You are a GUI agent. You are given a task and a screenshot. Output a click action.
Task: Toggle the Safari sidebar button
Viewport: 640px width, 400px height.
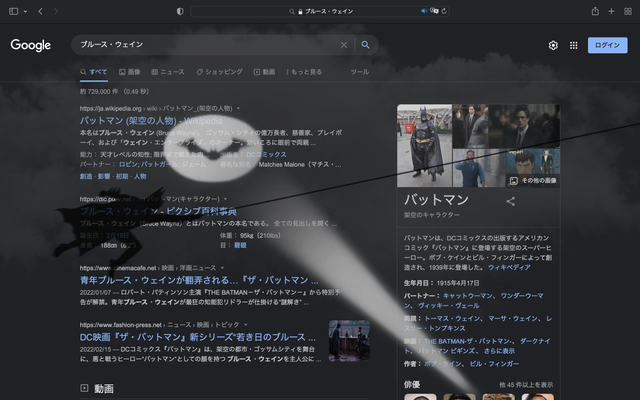point(13,11)
